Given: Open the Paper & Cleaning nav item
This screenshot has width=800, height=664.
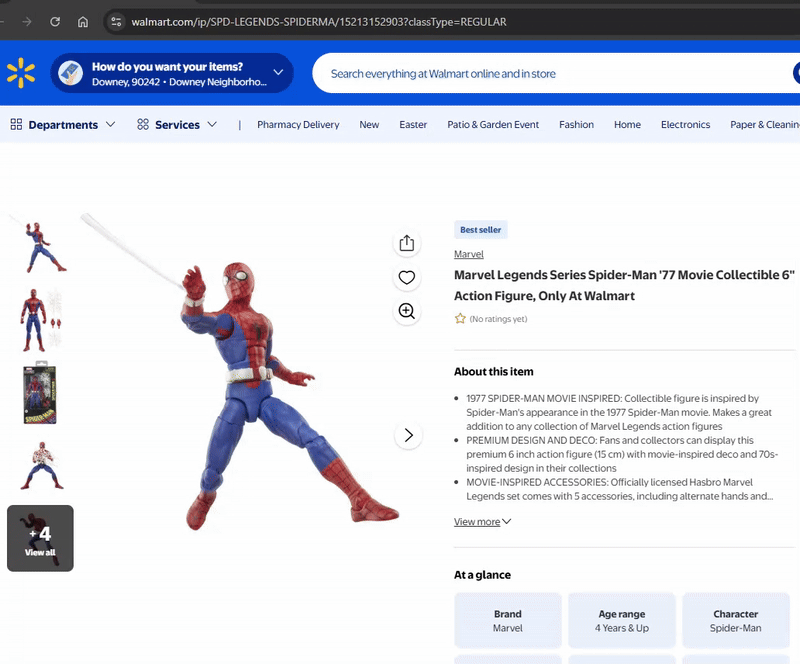Looking at the screenshot, I should (x=765, y=125).
